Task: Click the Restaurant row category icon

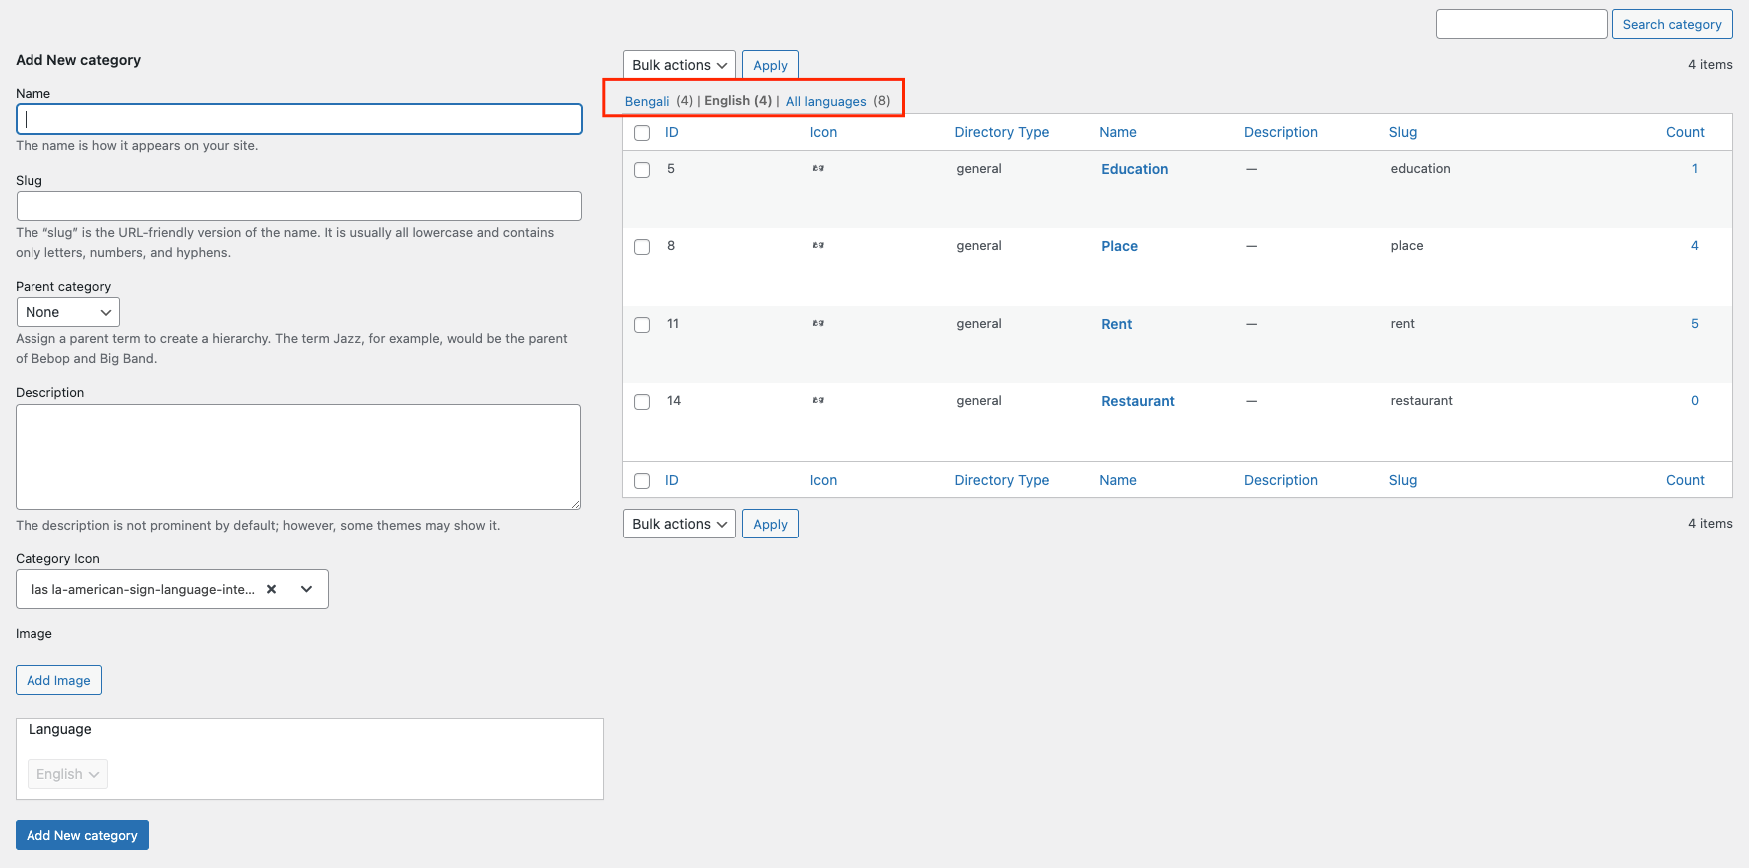Action: pyautogui.click(x=818, y=401)
